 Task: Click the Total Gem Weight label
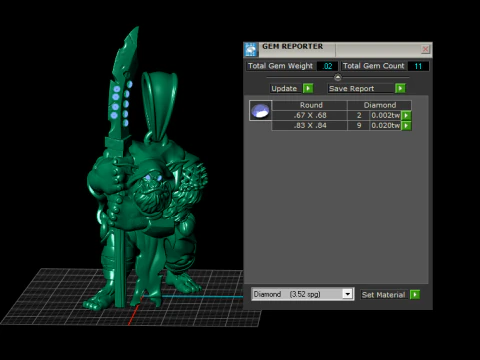281,66
